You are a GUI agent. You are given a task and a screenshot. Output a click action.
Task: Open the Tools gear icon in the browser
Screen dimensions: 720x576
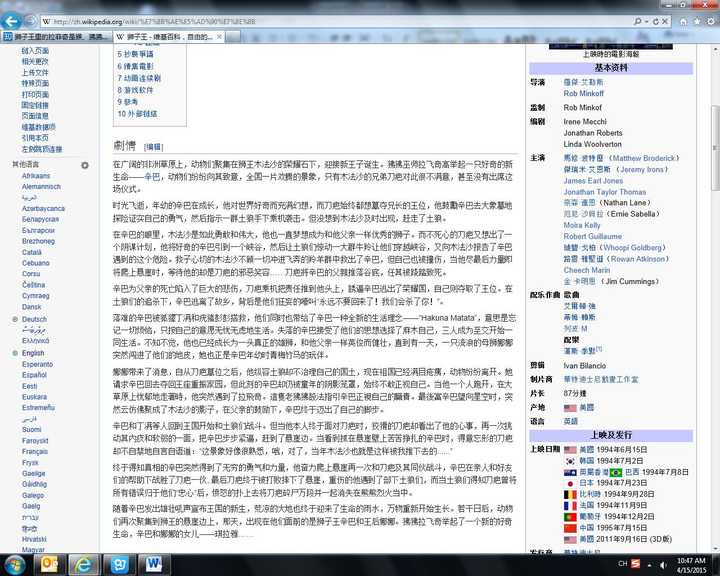coord(711,21)
